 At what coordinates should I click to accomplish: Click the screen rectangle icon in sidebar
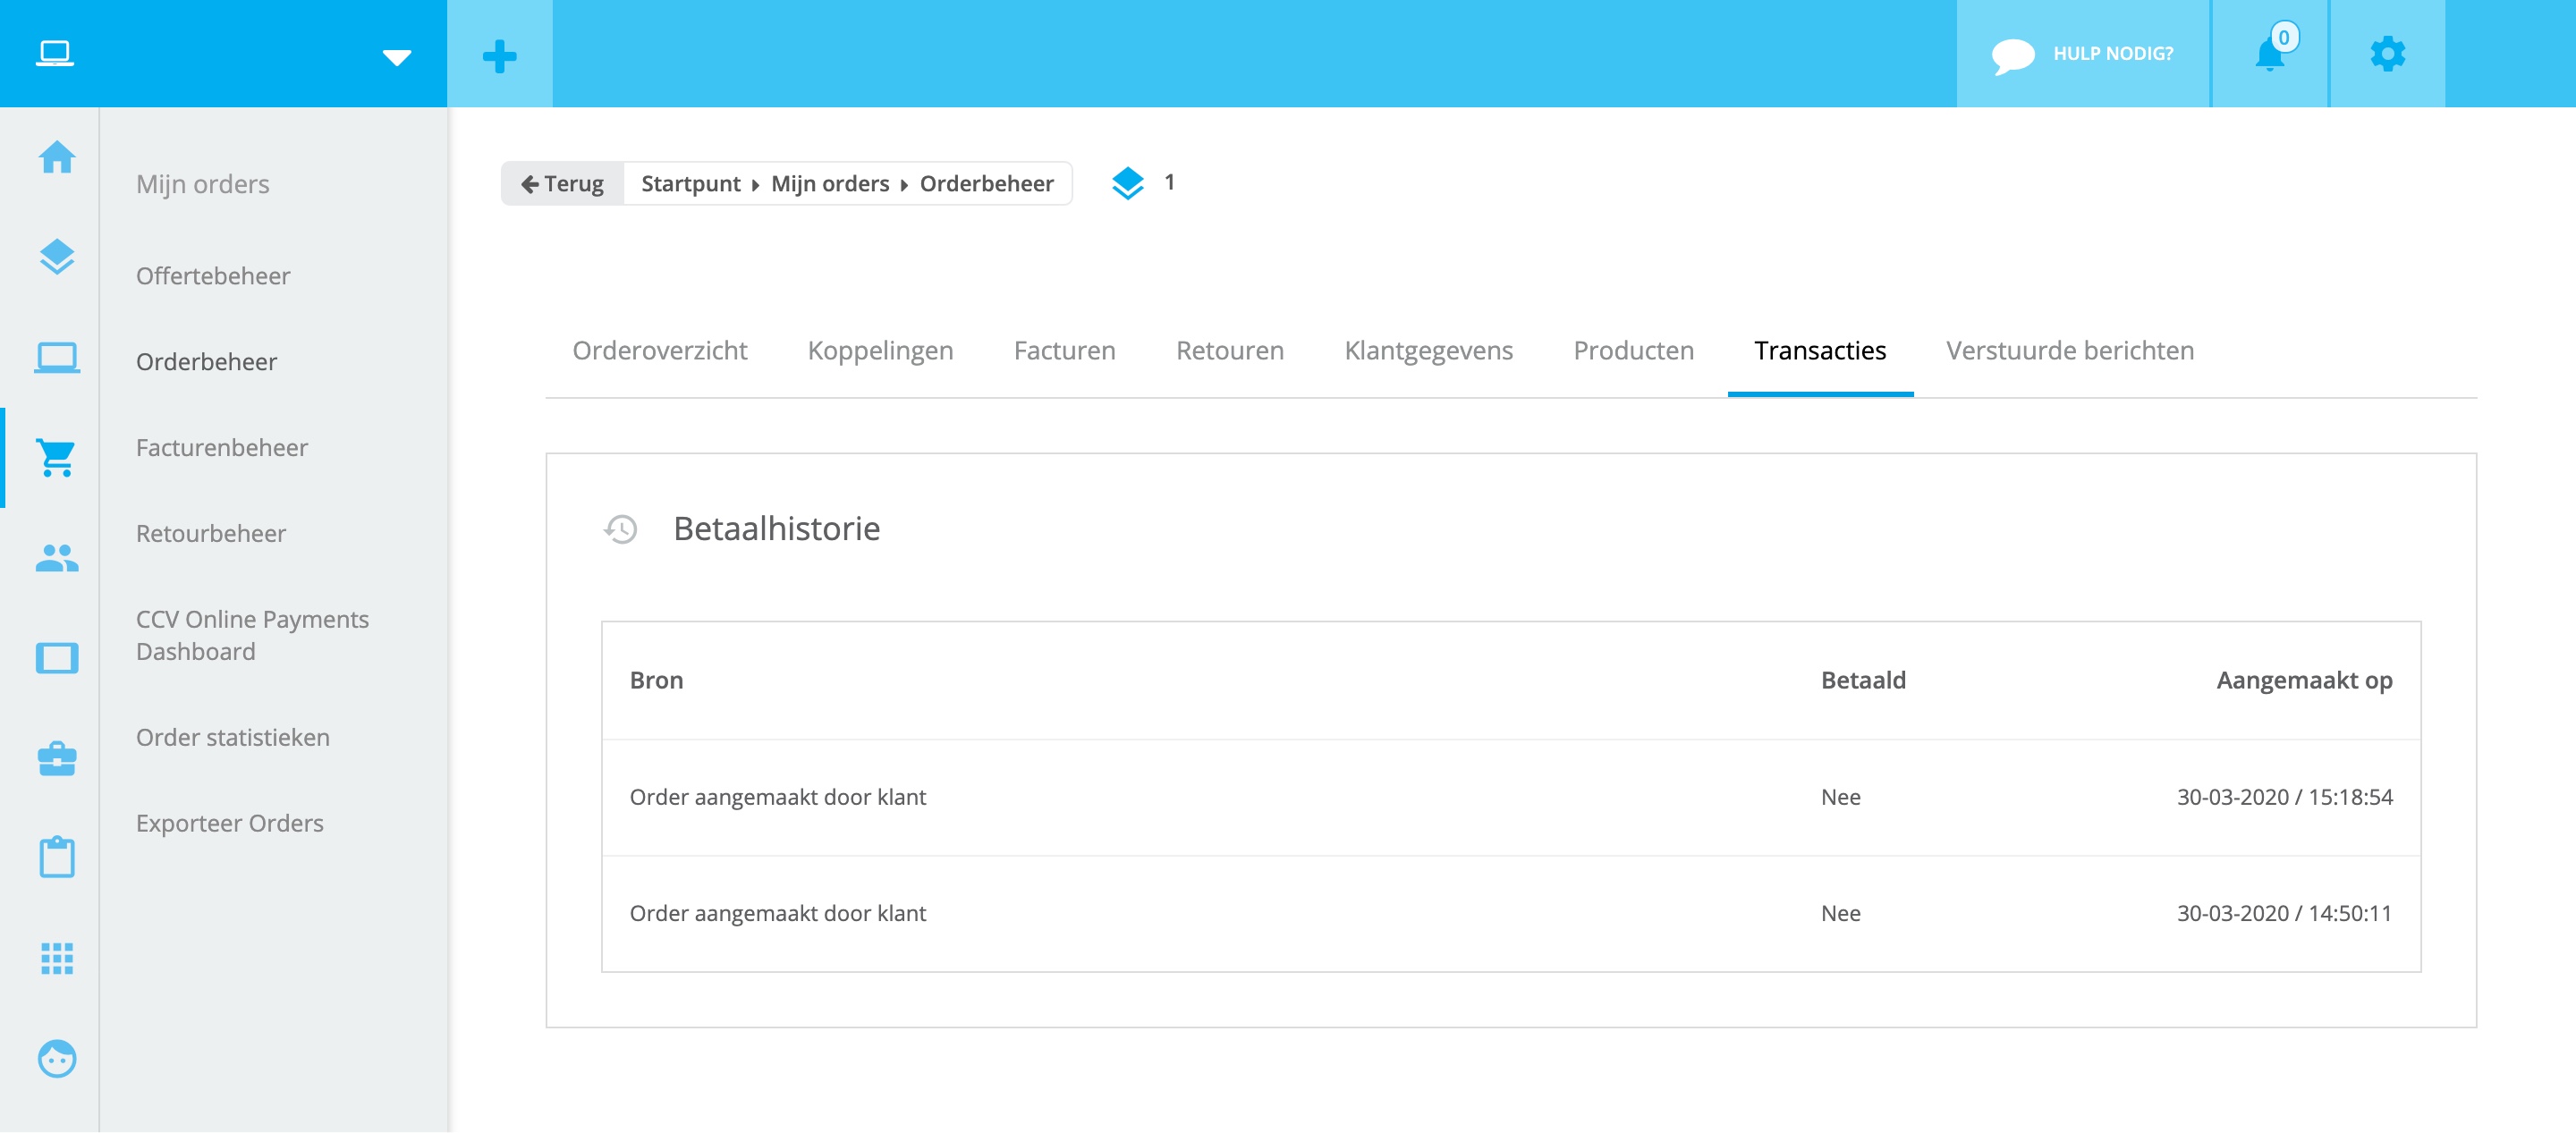57,658
